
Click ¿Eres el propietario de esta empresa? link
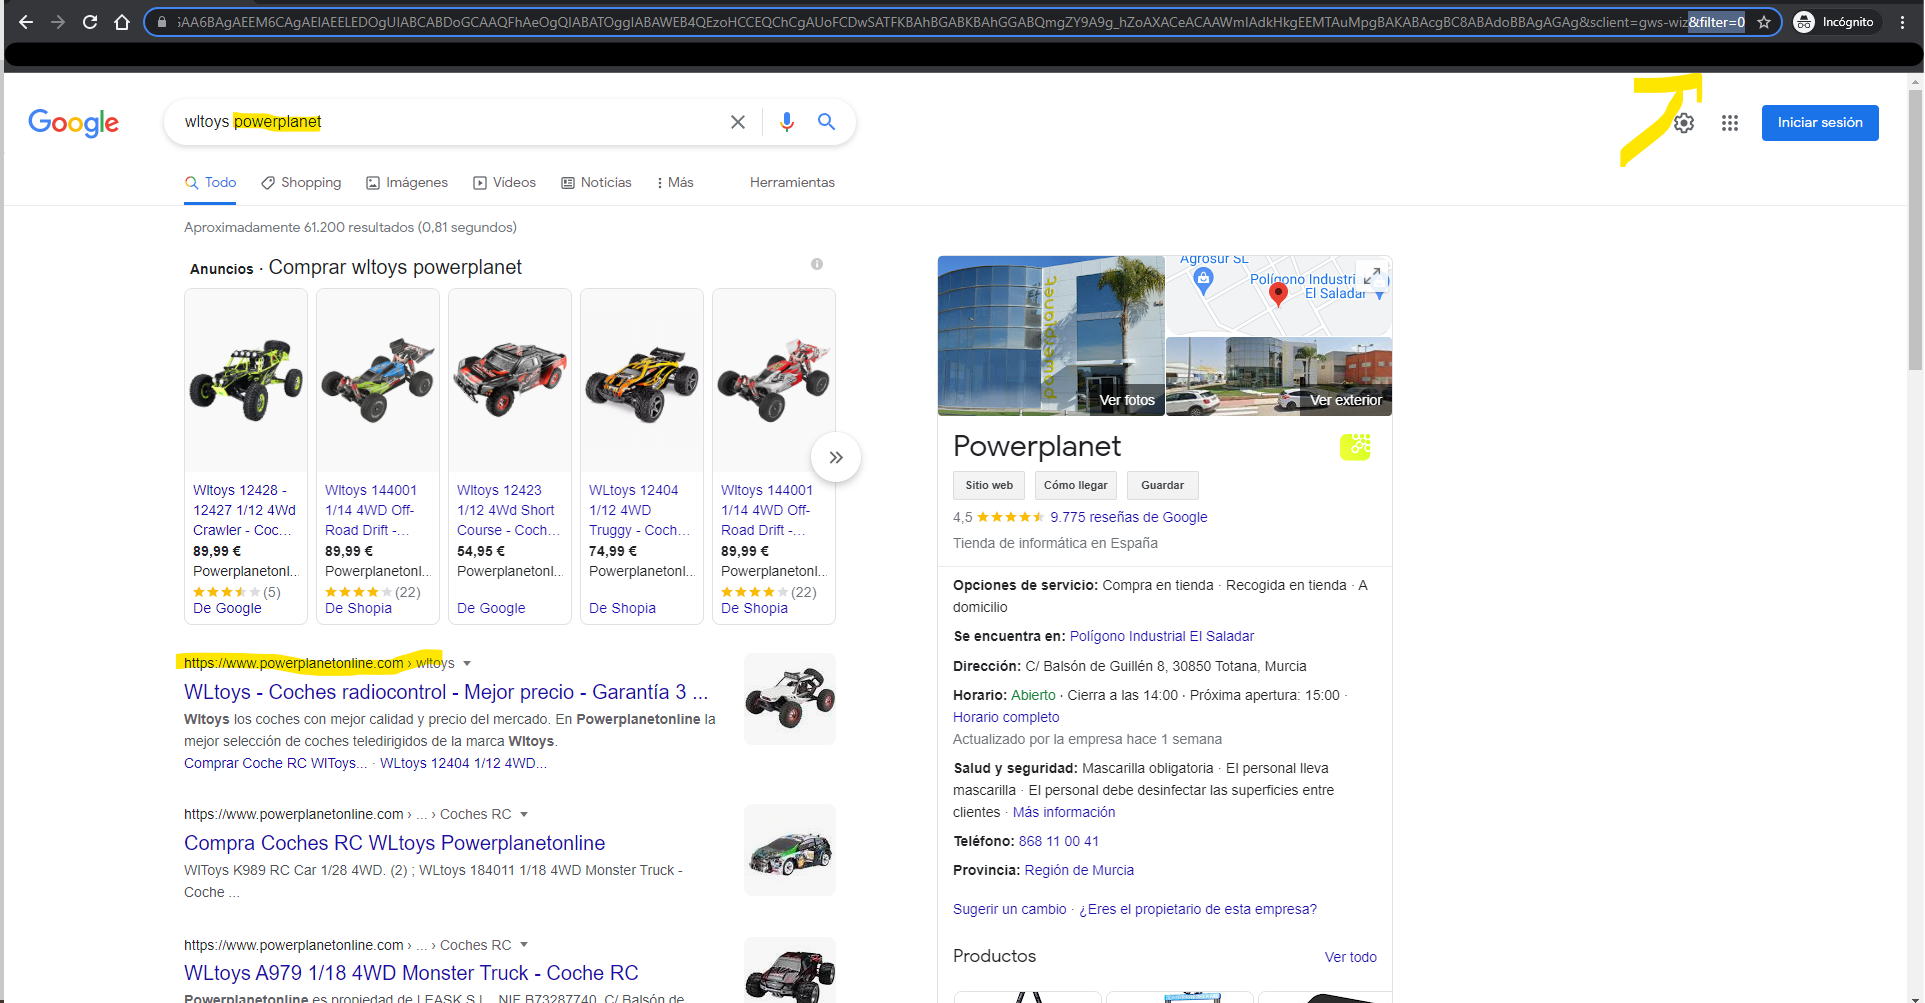pyautogui.click(x=1198, y=909)
